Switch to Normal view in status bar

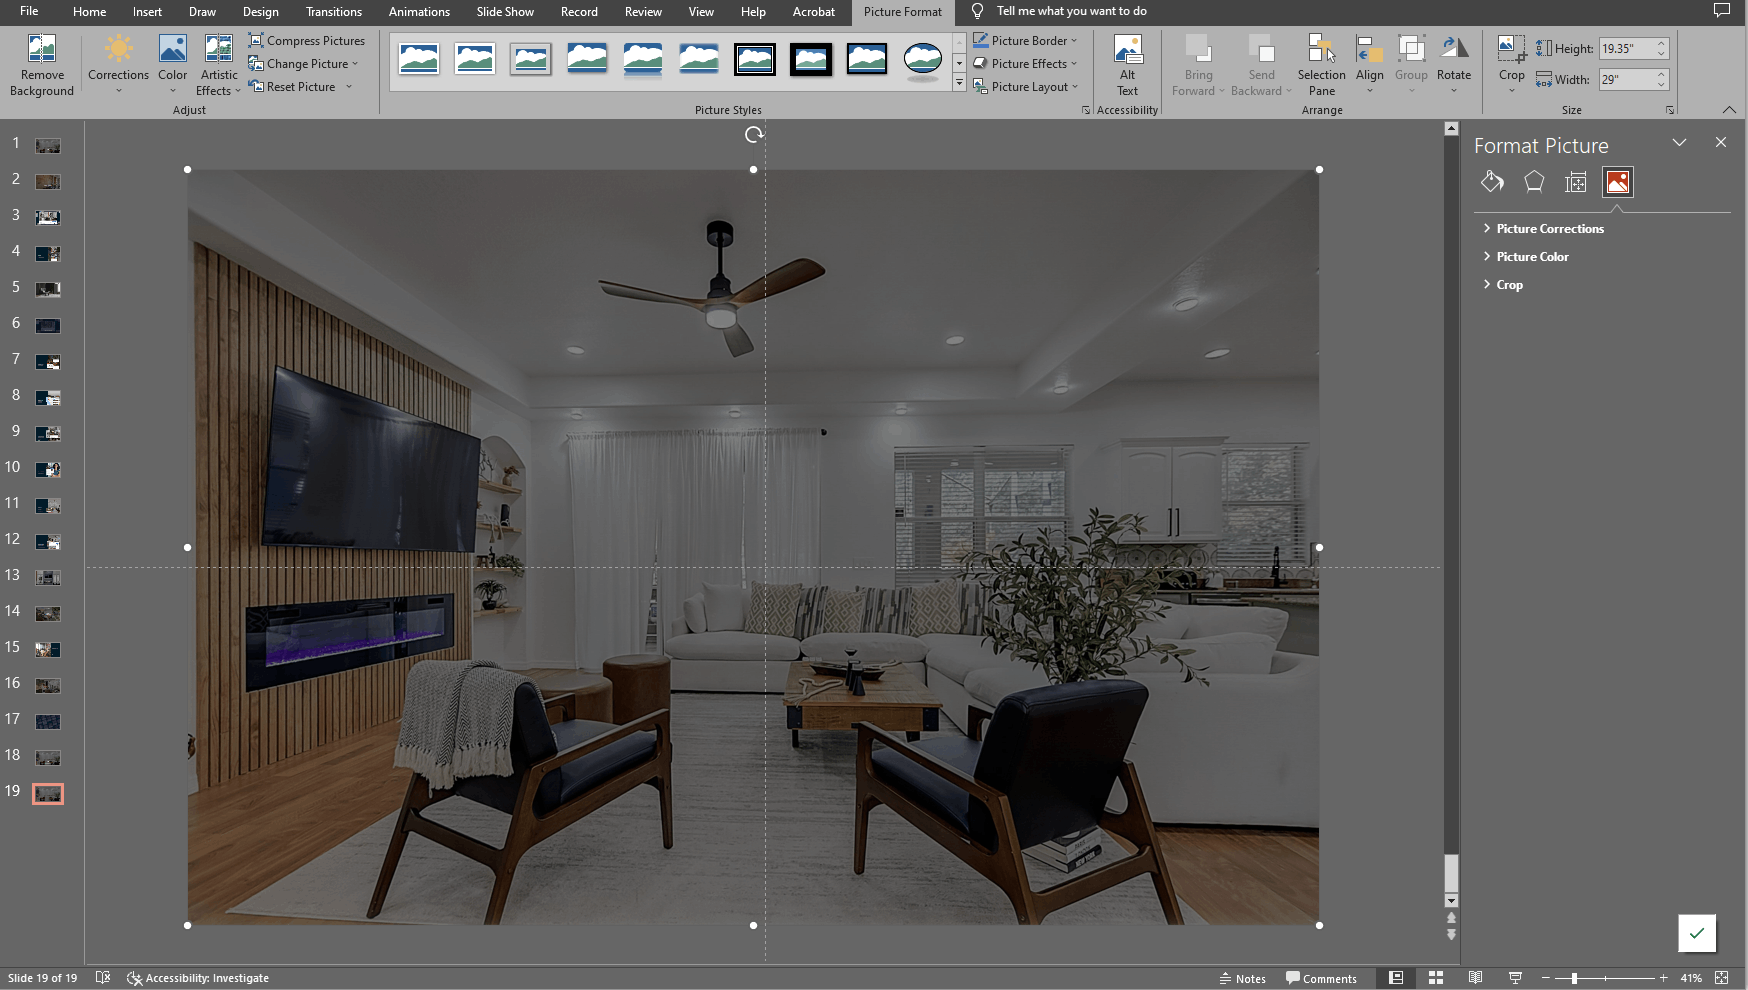coord(1396,978)
